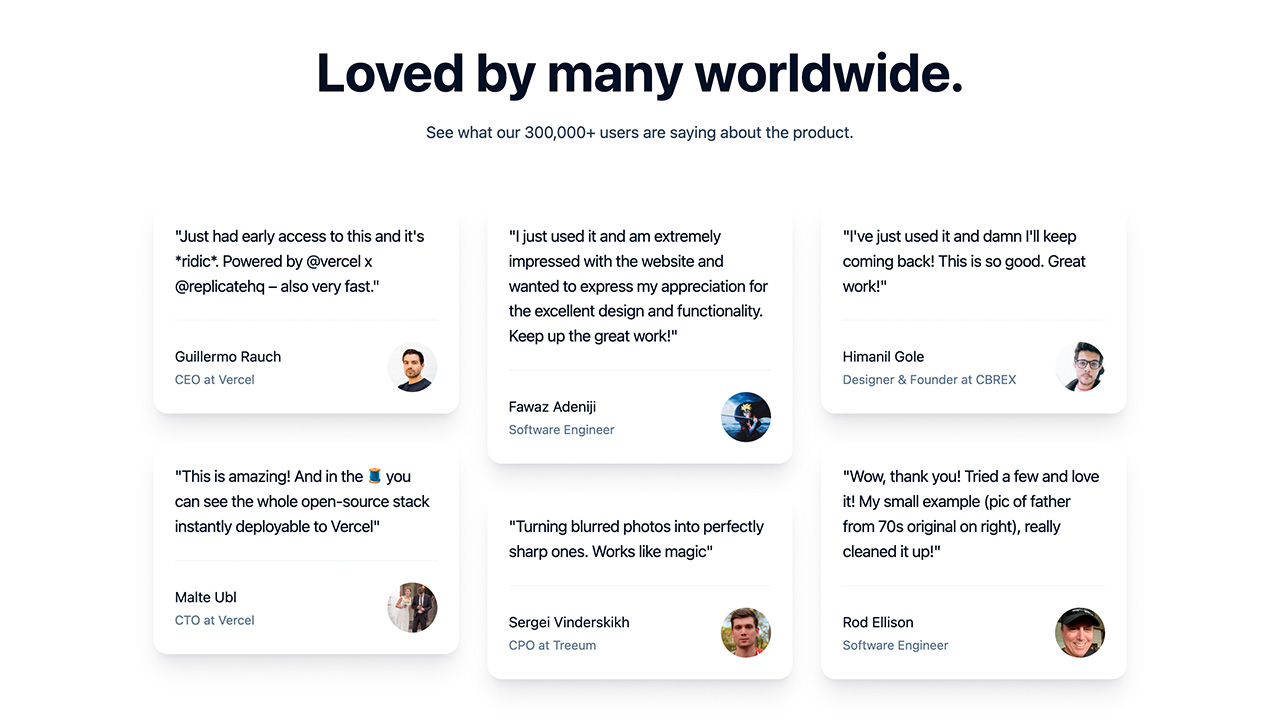1280x720 pixels.
Task: Open the "Turning blurred photos" testimonial quote
Action: point(636,539)
